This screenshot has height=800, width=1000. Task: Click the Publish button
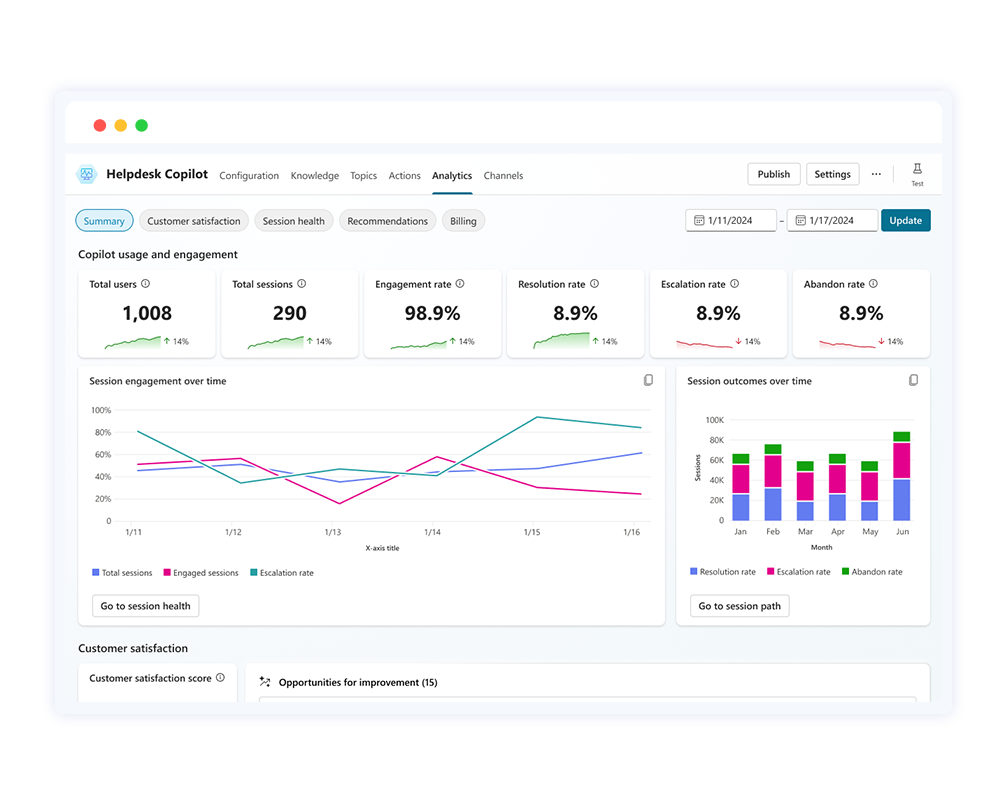tap(773, 174)
